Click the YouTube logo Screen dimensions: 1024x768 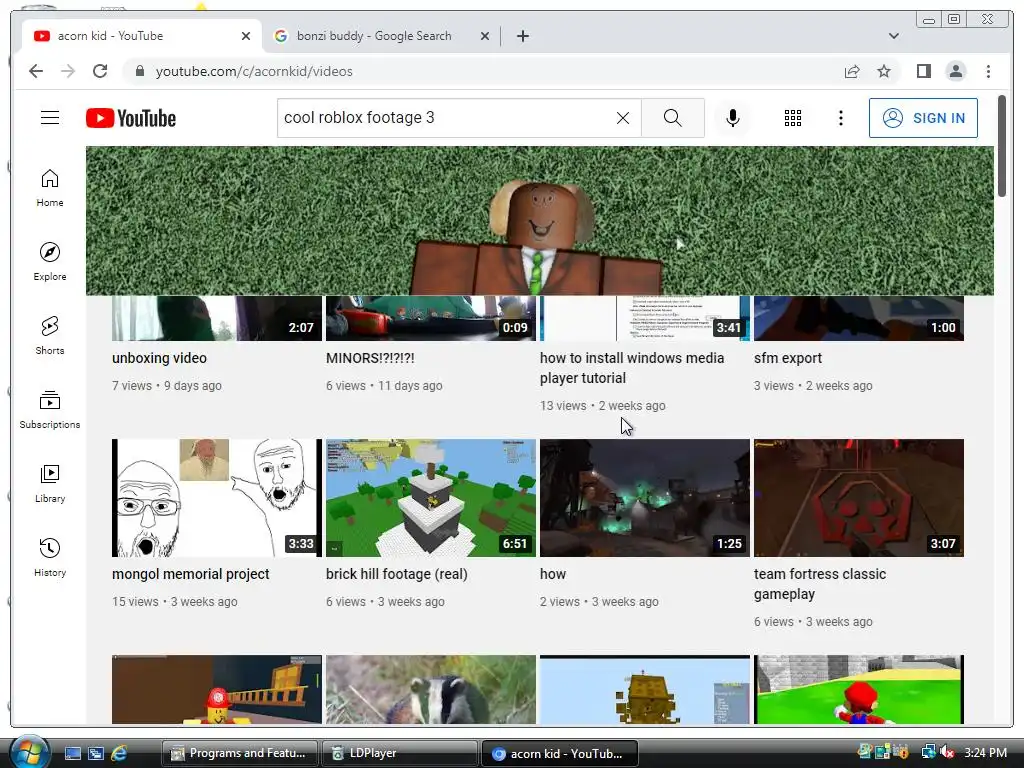(x=131, y=118)
